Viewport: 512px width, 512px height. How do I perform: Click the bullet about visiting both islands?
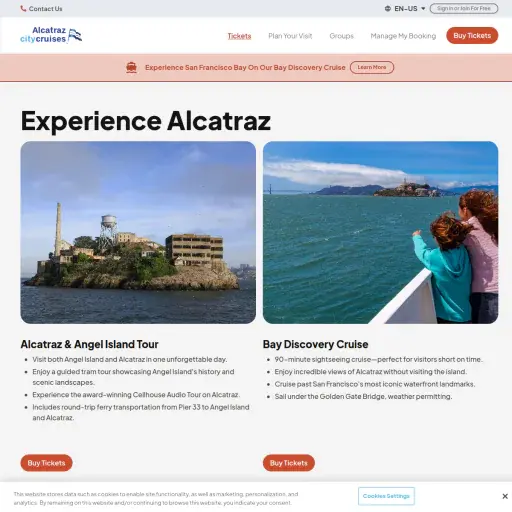(130, 359)
